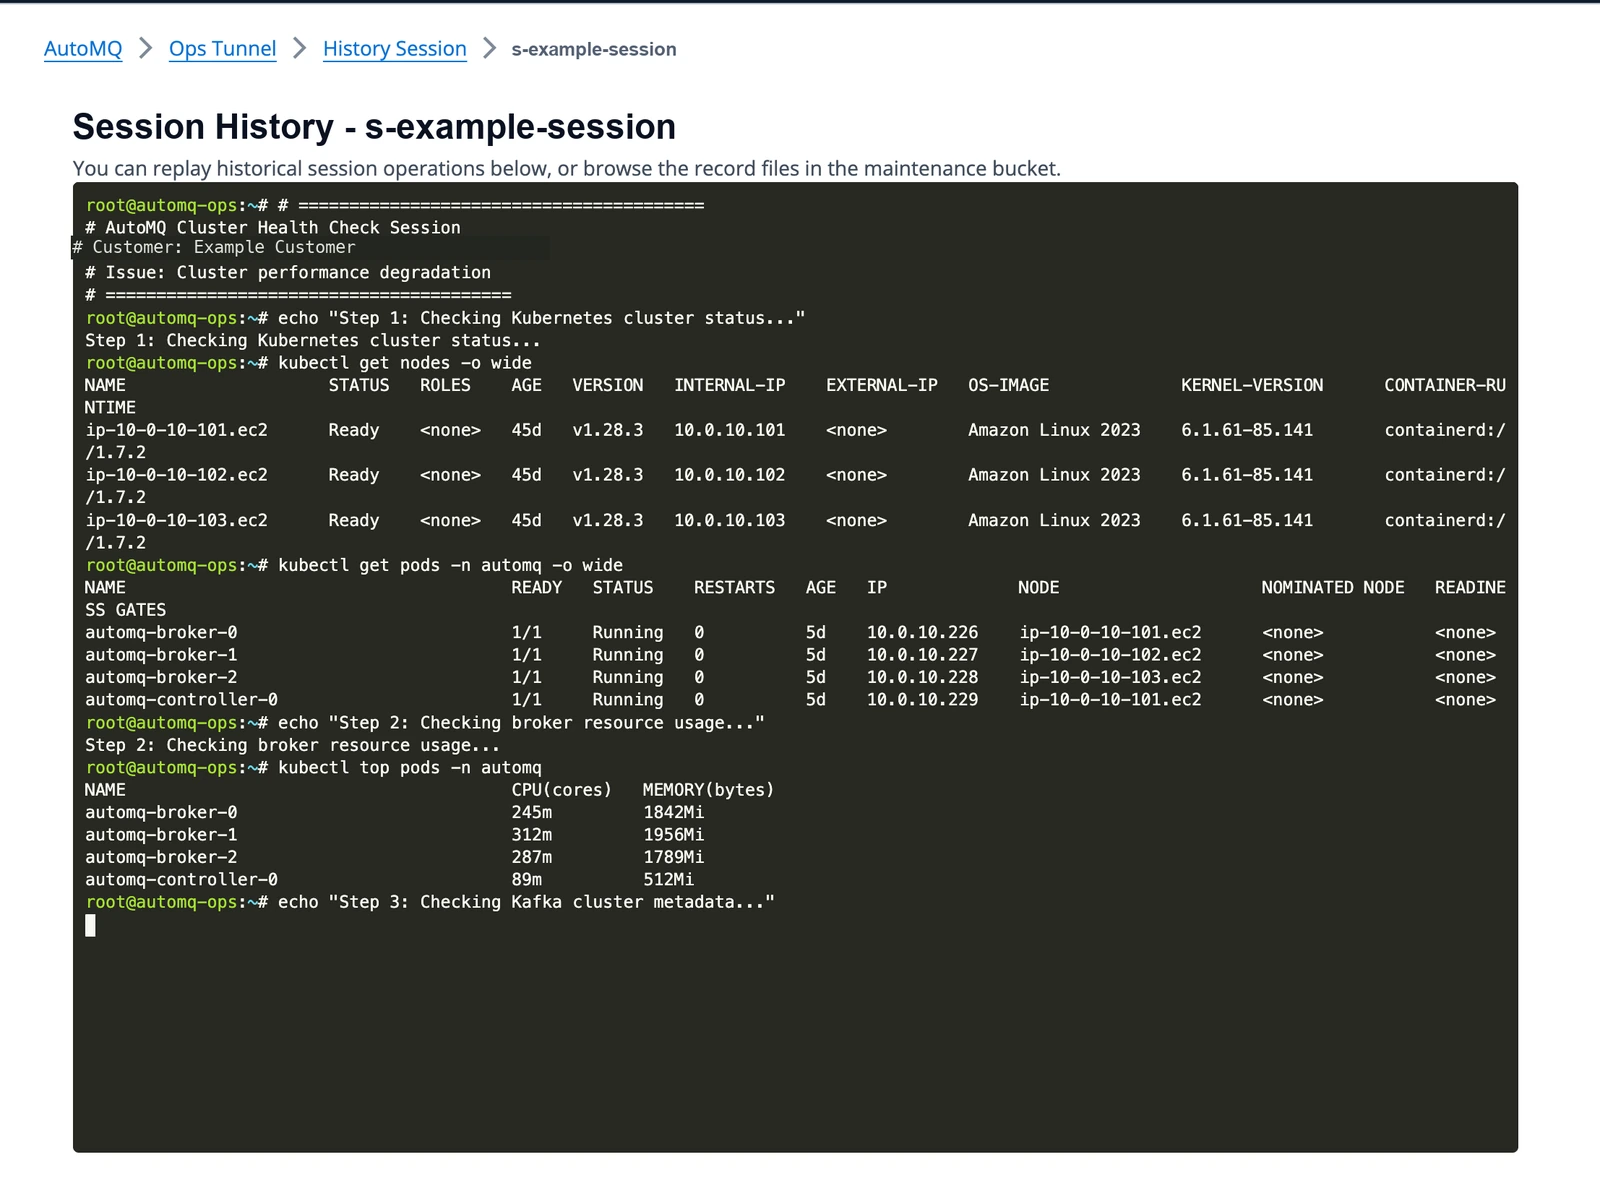Click the 'kubectl top pods -n automq' command

click(x=410, y=767)
